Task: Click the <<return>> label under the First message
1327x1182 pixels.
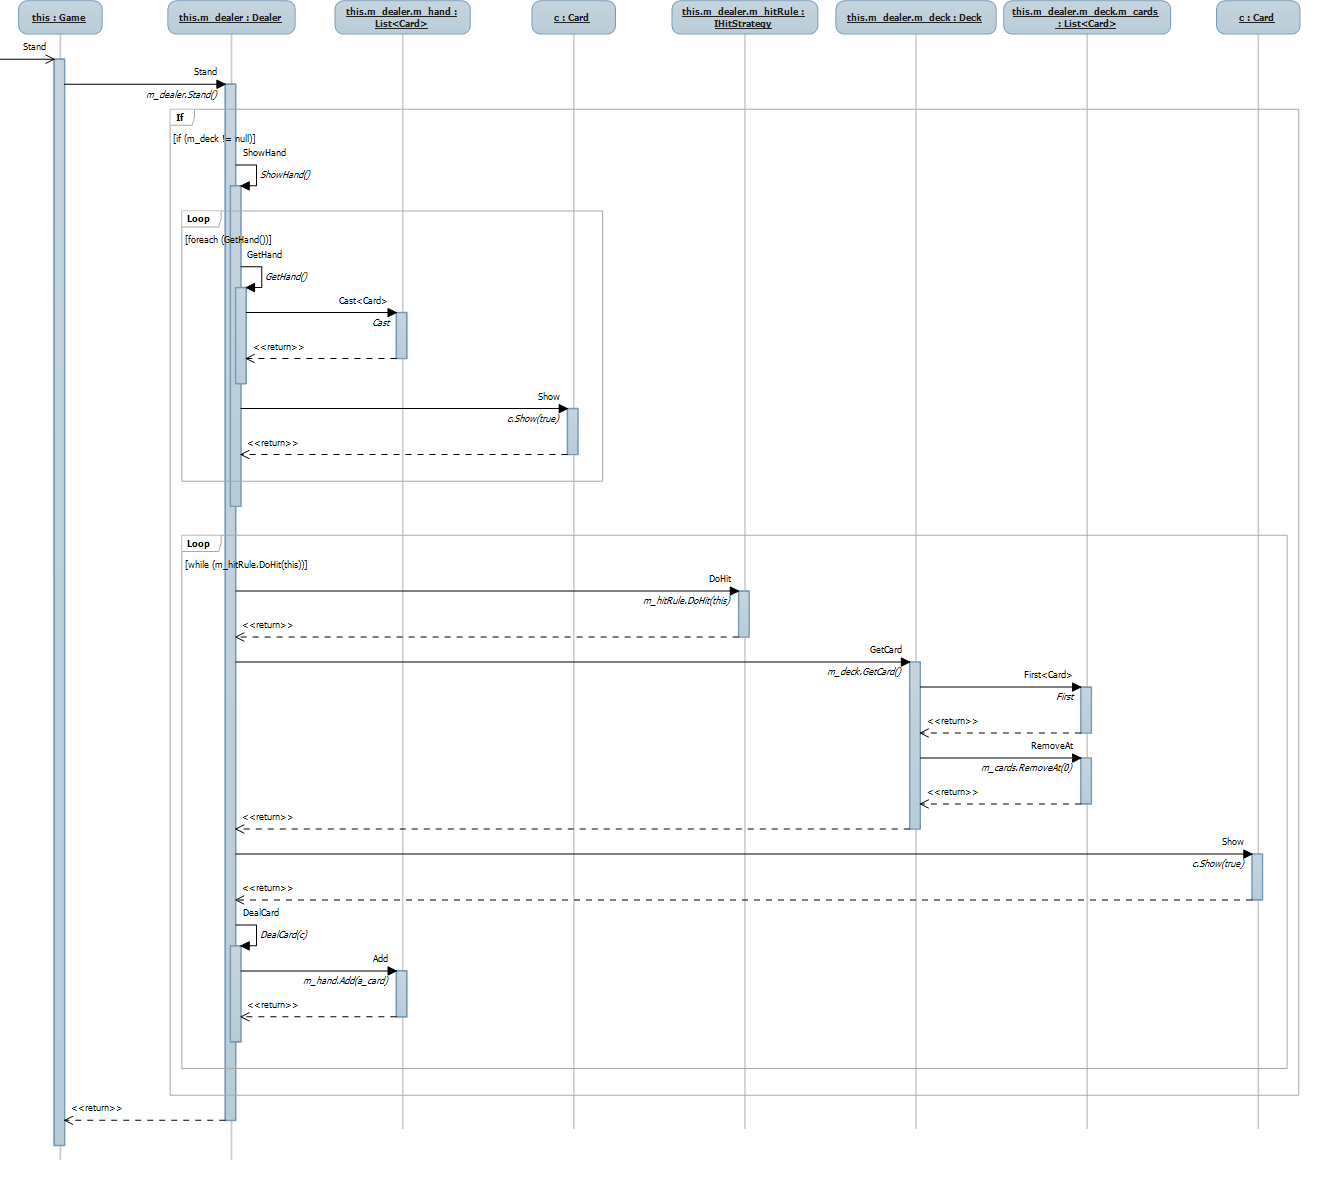Action: click(953, 721)
